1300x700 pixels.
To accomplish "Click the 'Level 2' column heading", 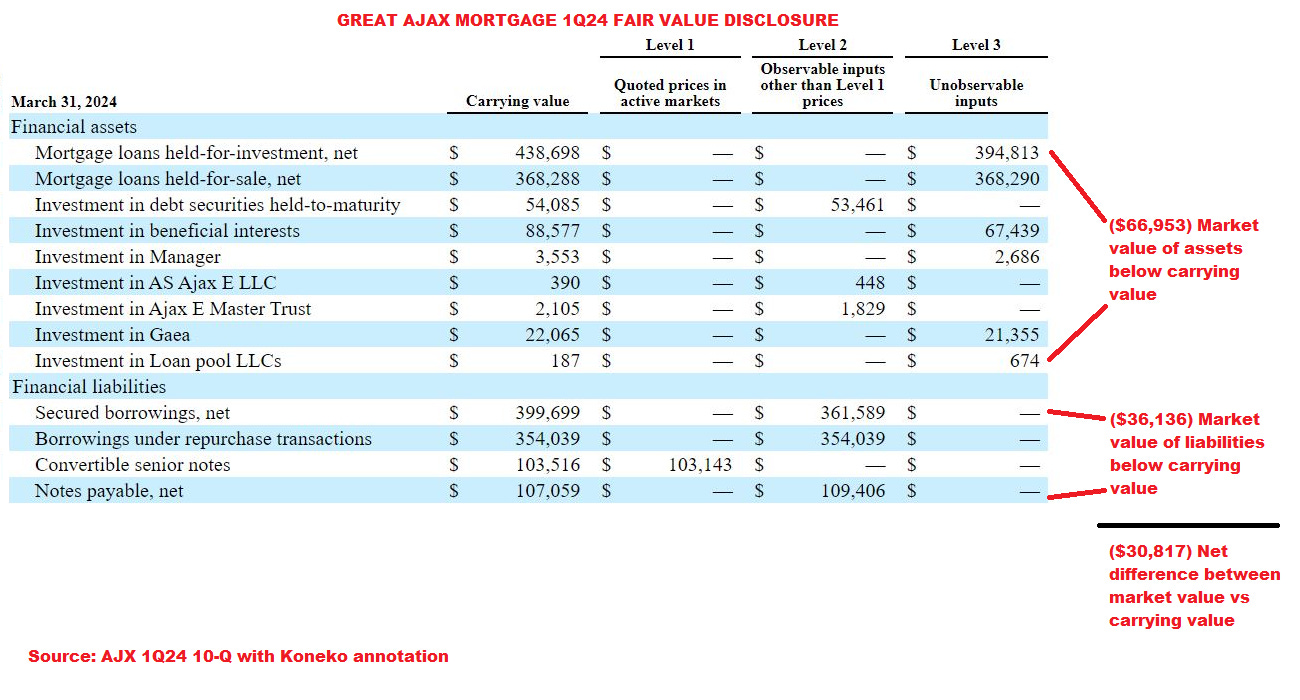I will [x=823, y=45].
